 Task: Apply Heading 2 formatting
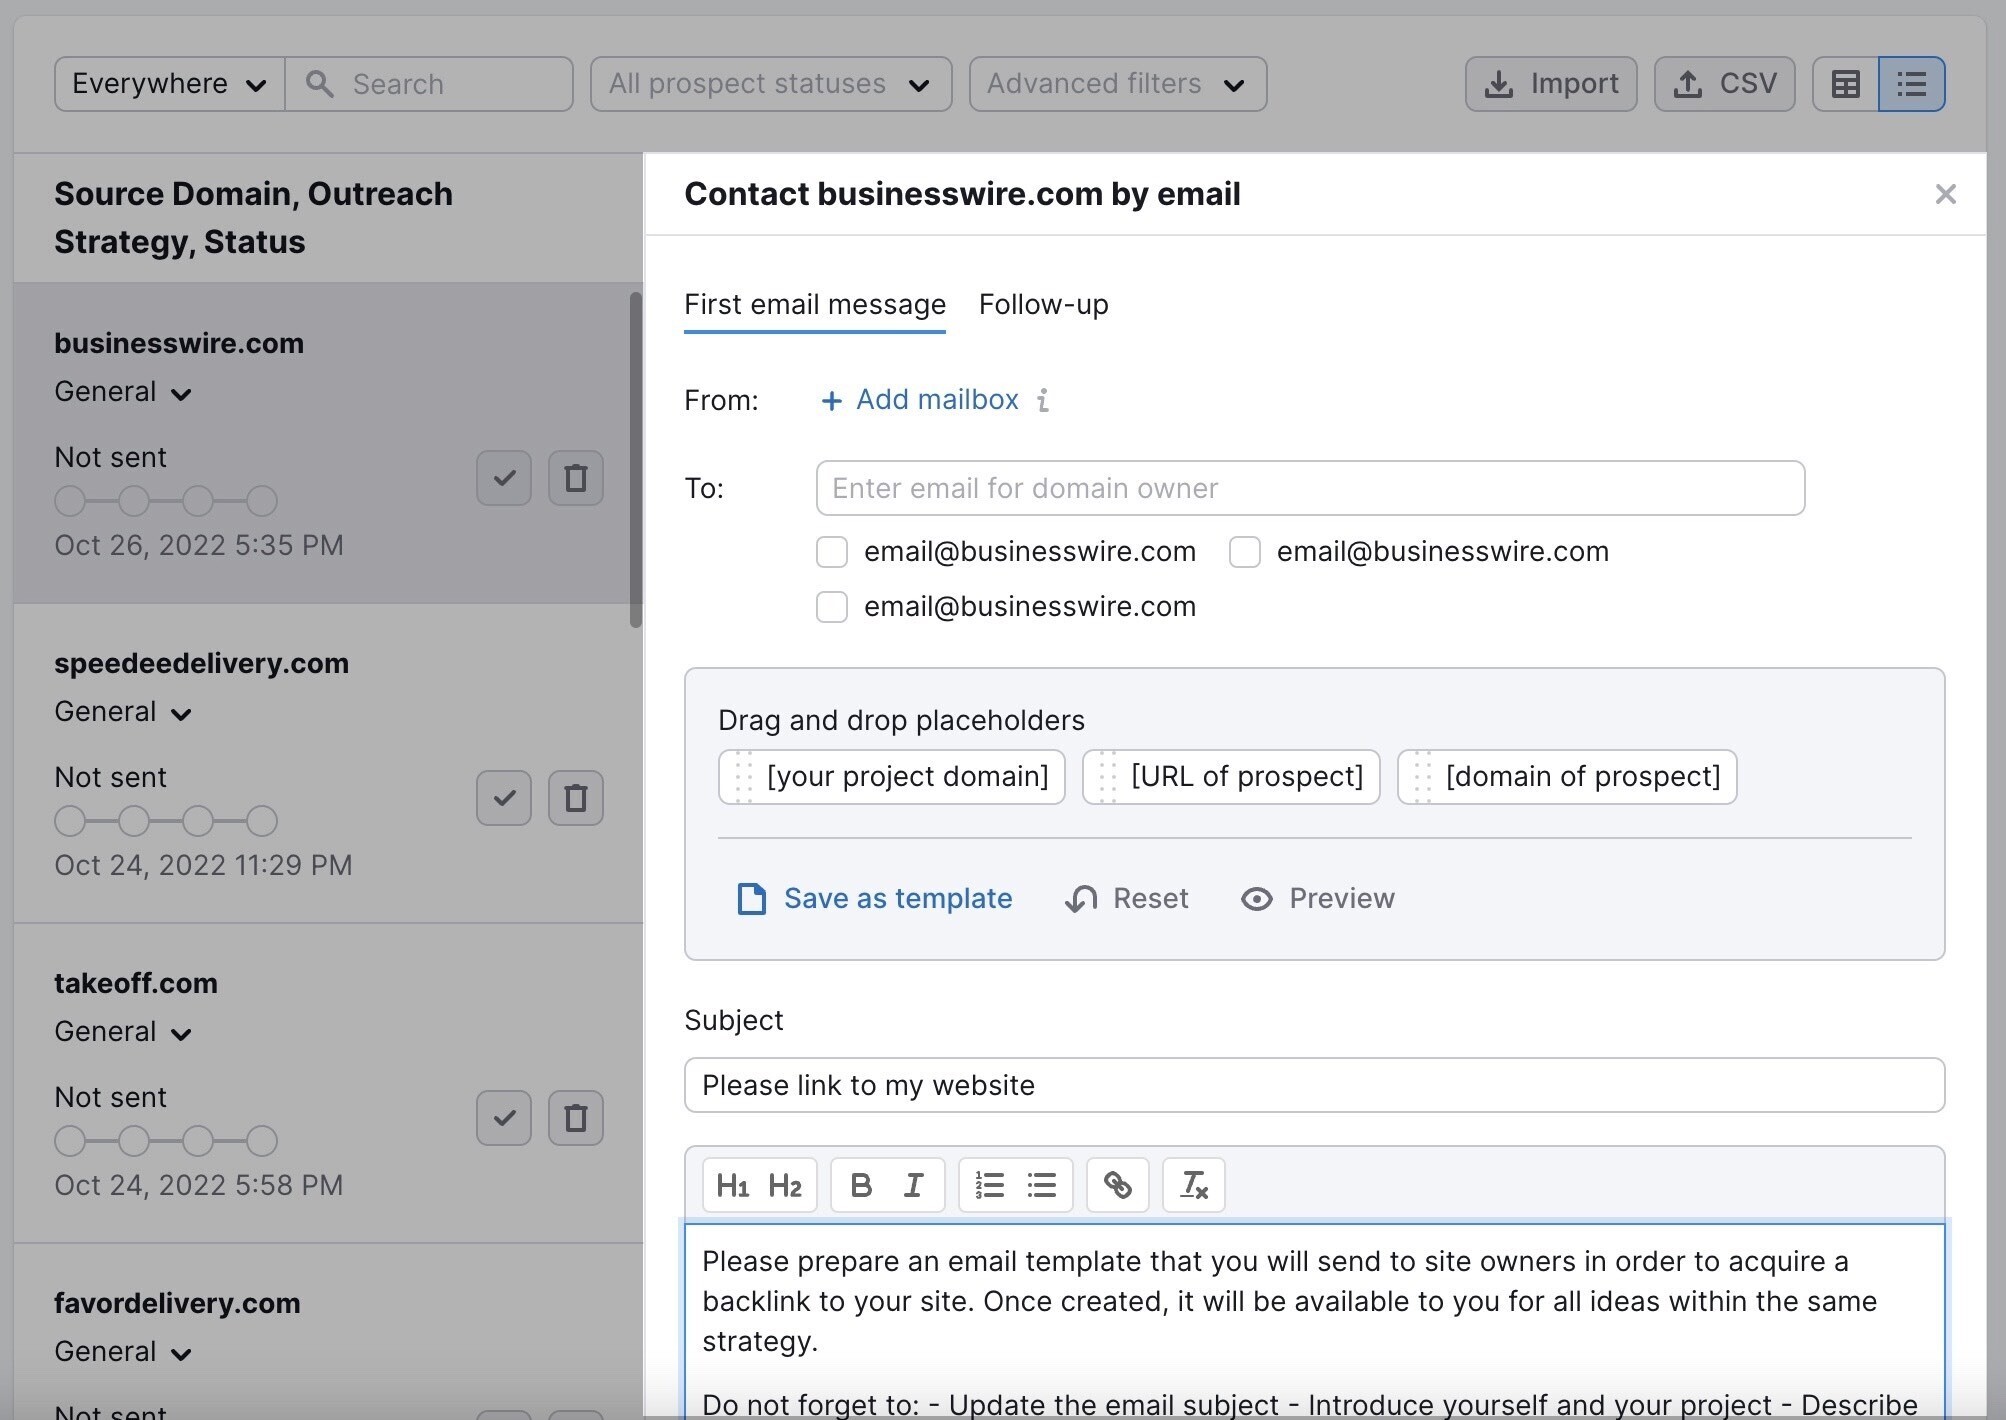tap(785, 1186)
